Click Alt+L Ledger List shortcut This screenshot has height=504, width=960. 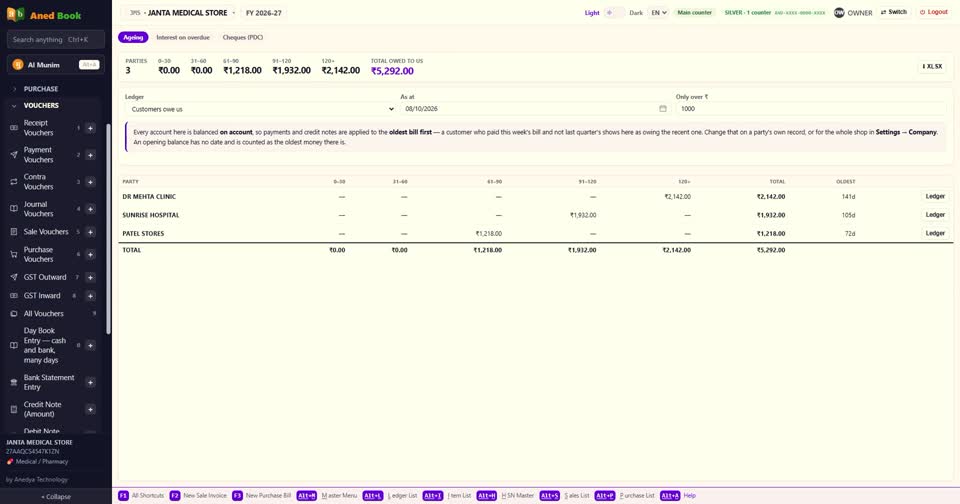[x=390, y=495]
